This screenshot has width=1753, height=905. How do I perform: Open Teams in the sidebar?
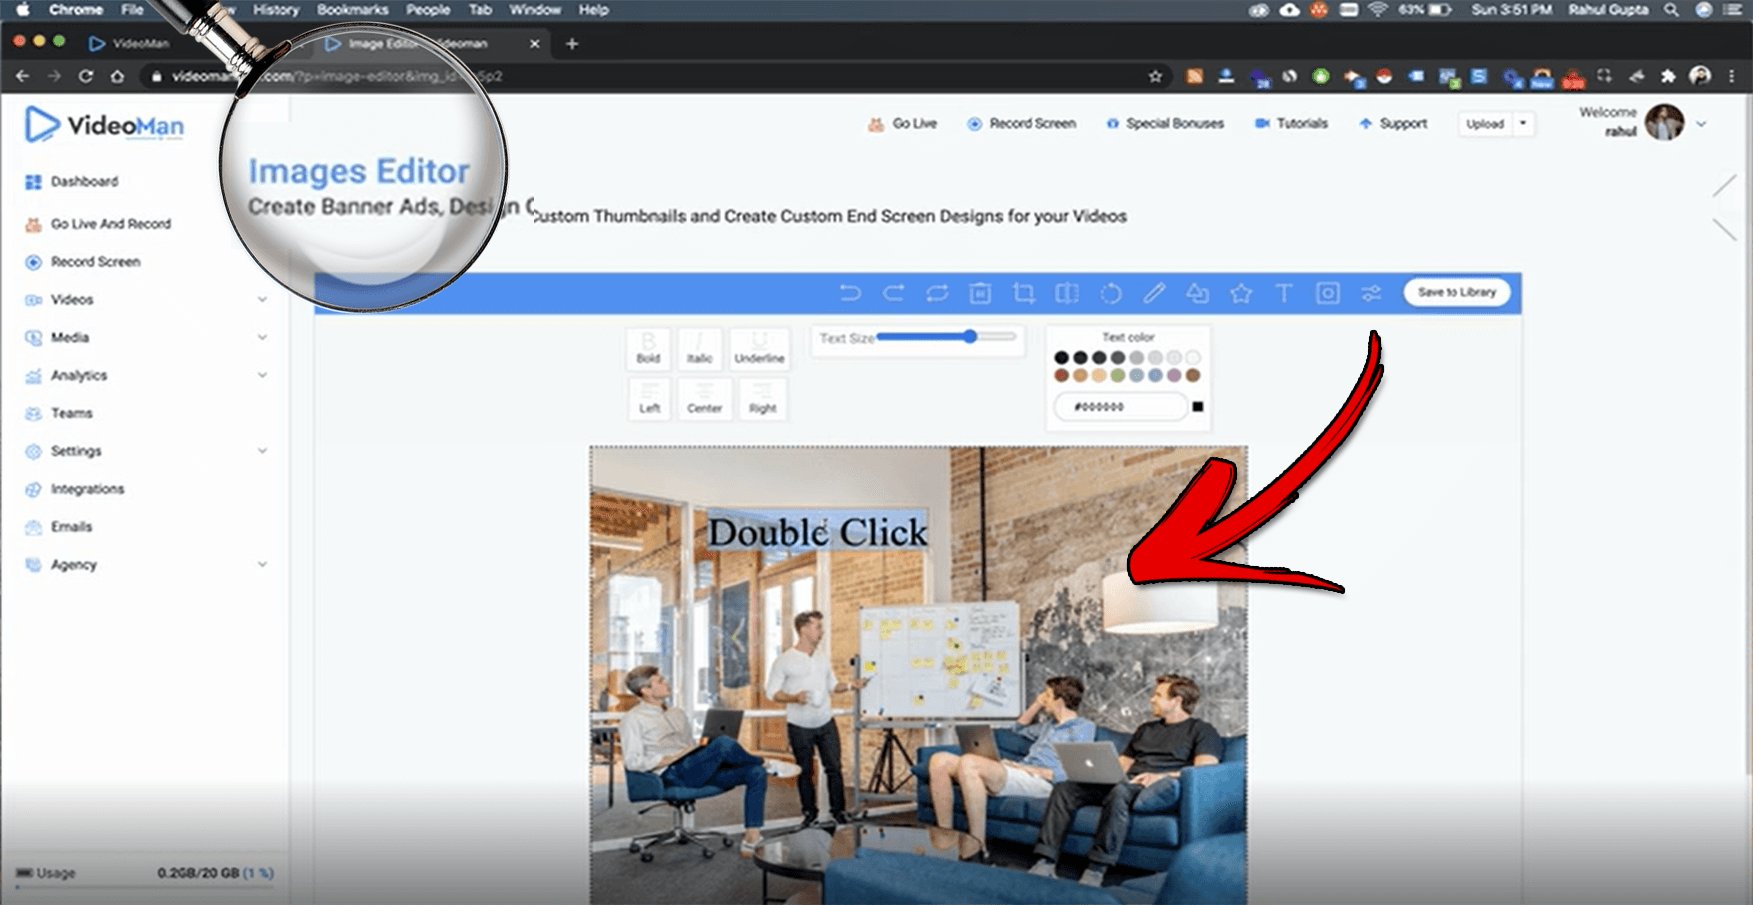point(72,413)
